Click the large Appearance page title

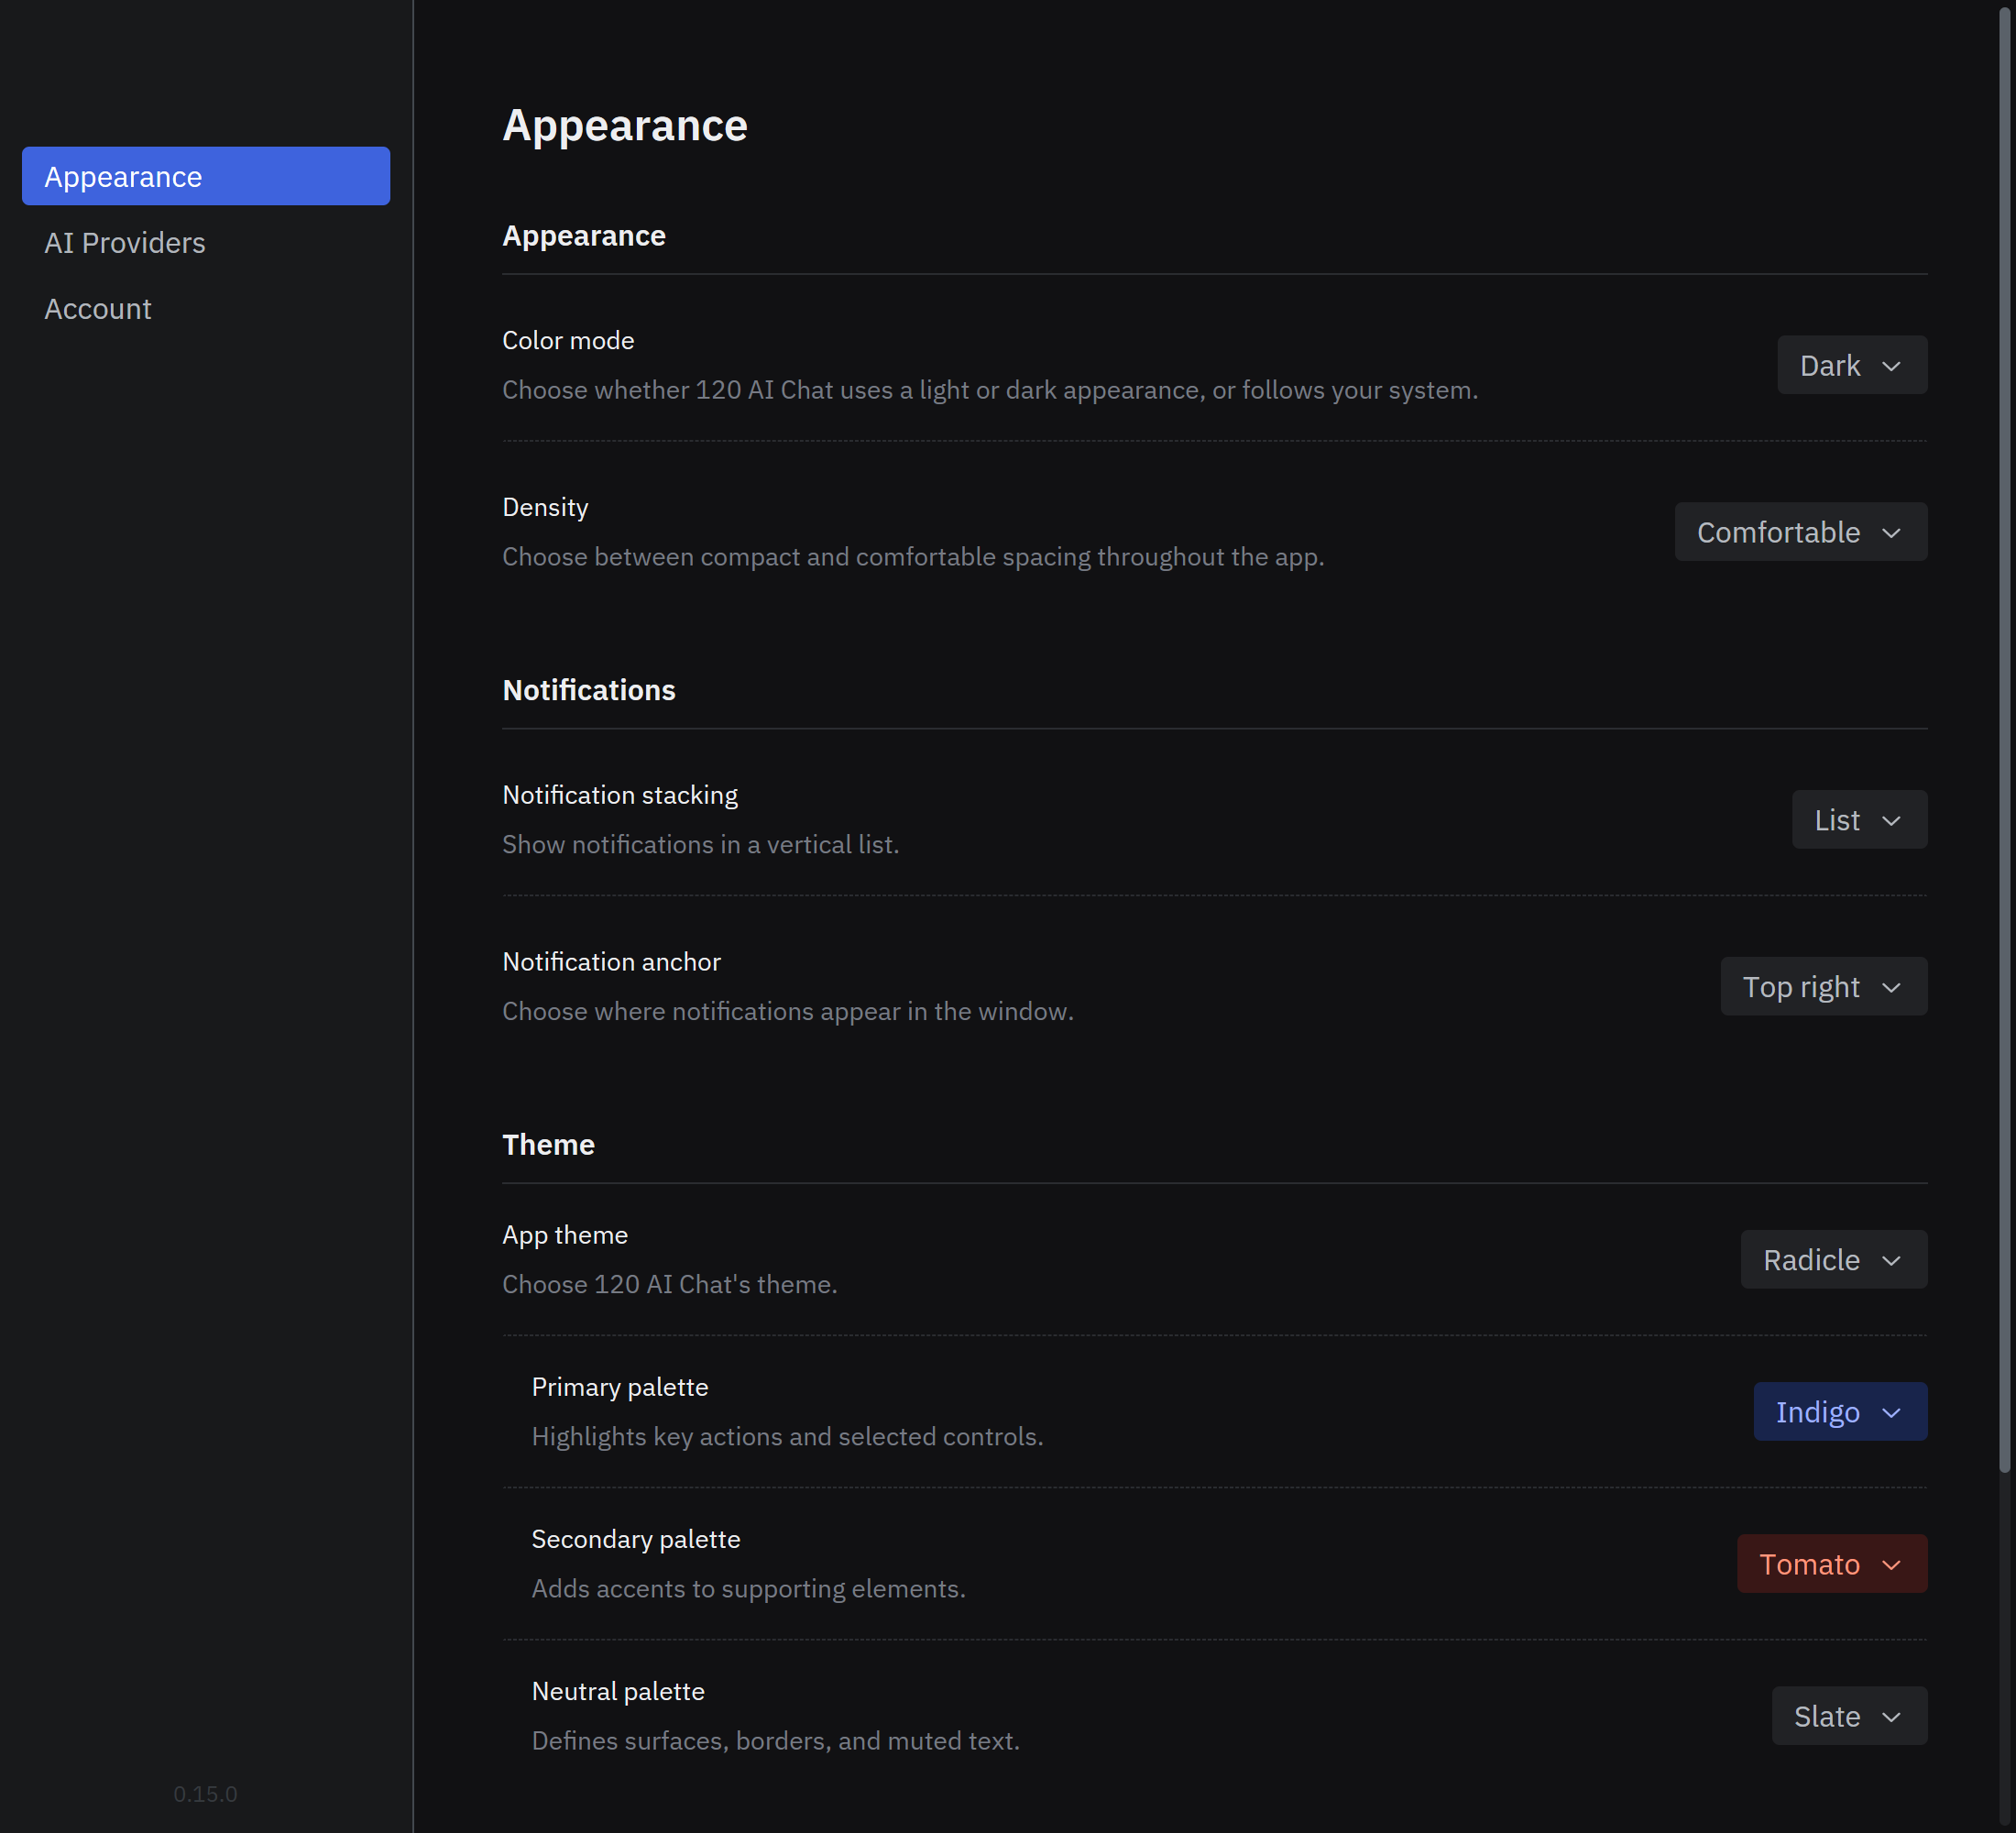coord(625,126)
